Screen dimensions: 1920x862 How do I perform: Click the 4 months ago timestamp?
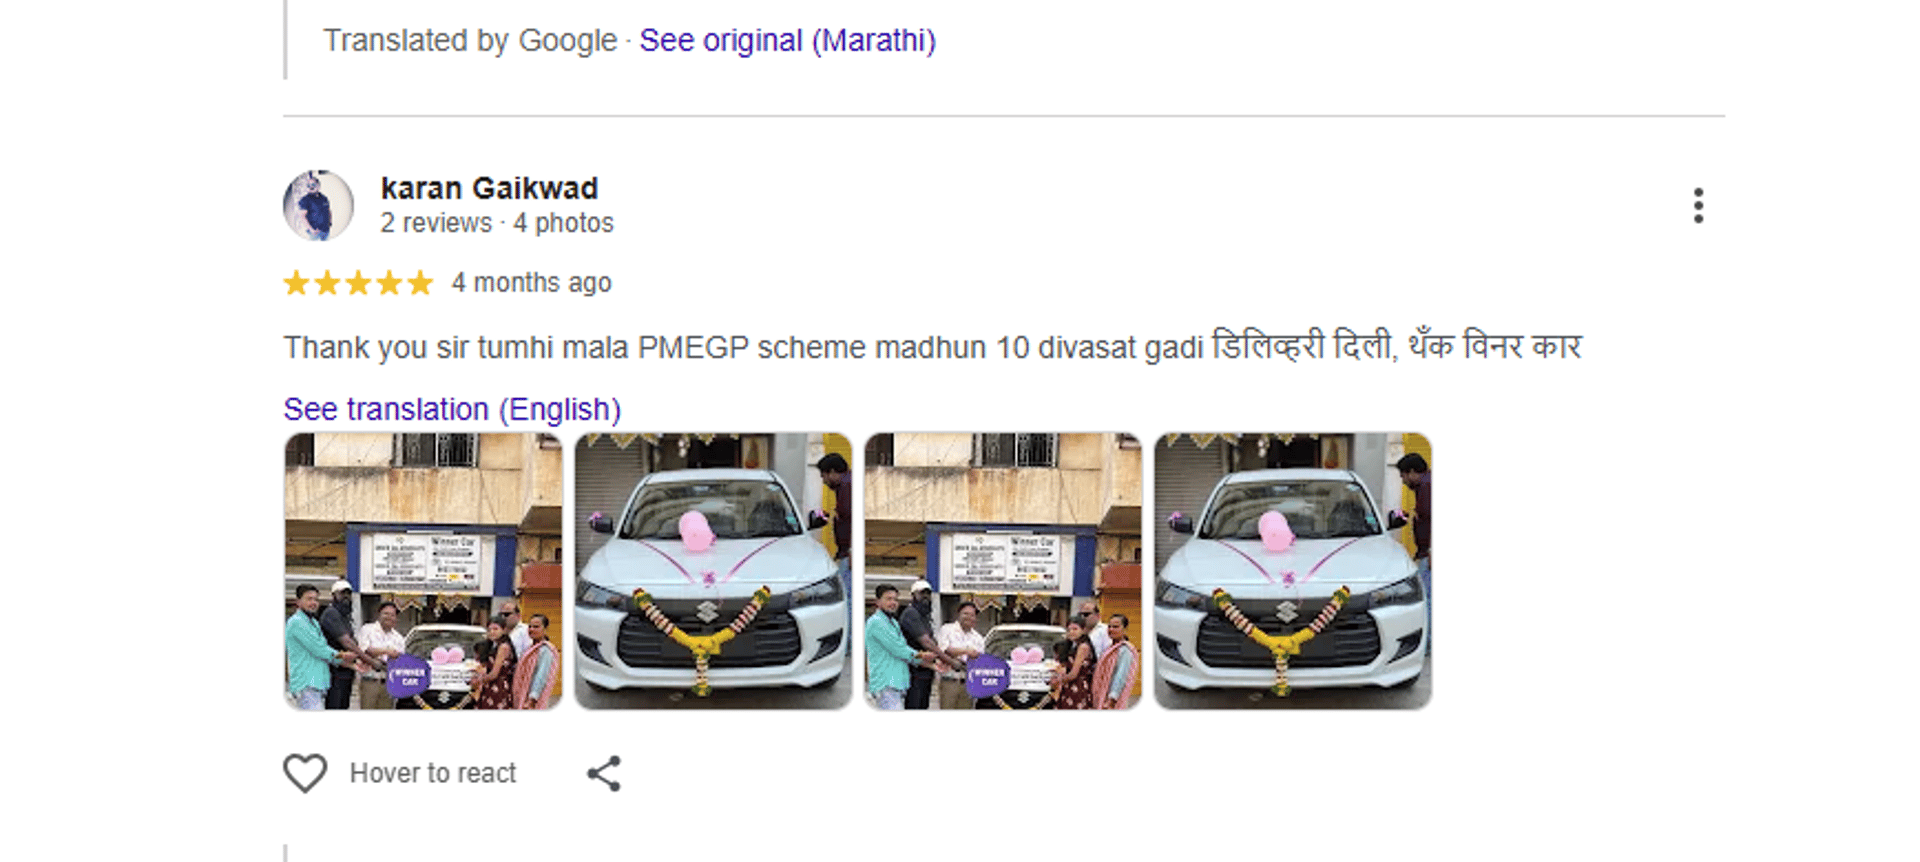tap(531, 283)
